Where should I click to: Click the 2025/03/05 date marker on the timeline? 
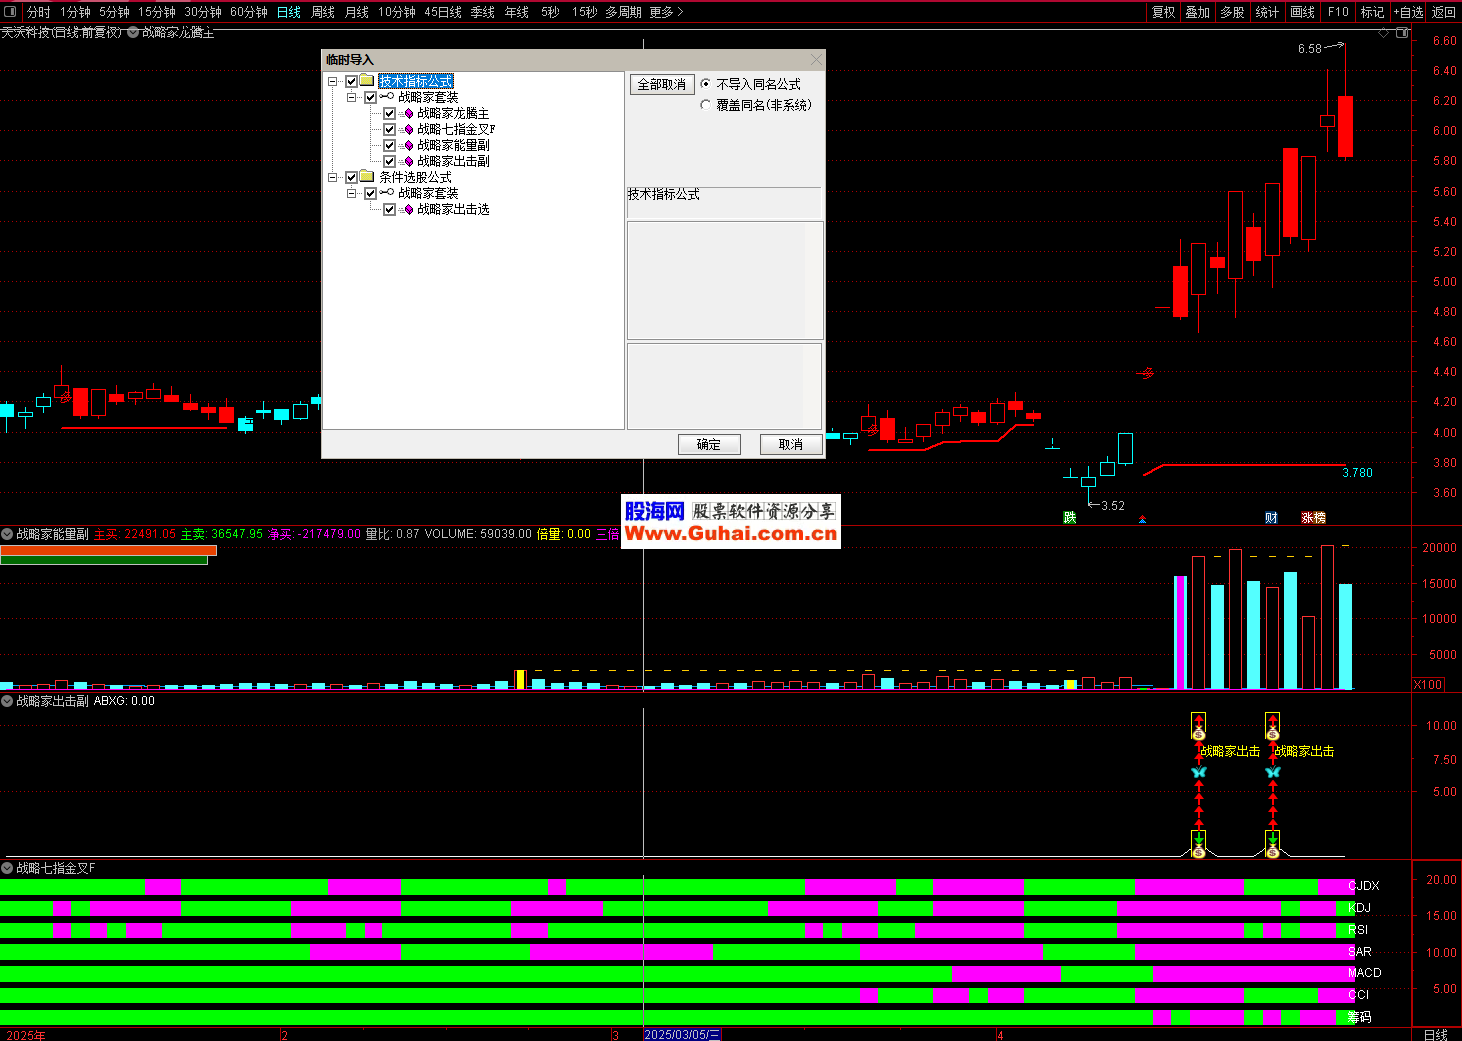click(x=682, y=1035)
